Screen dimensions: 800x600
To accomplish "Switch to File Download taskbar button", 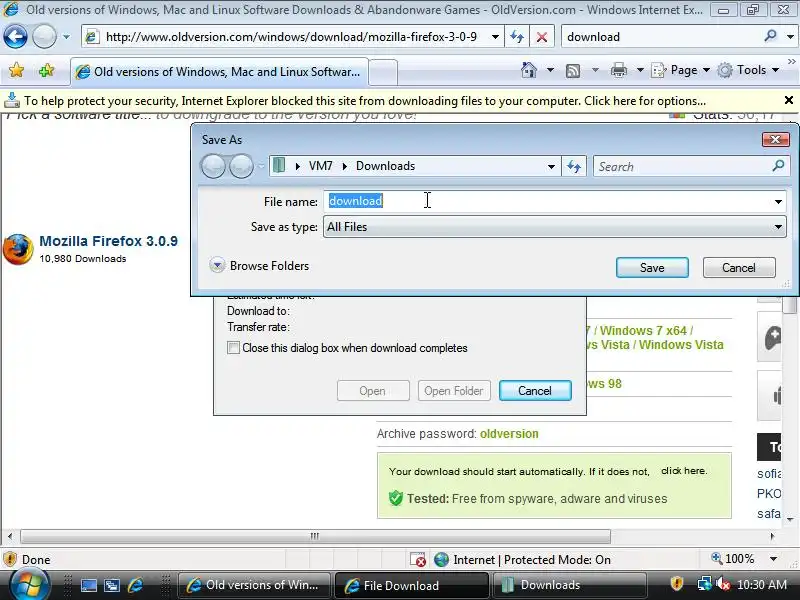I will pos(411,585).
